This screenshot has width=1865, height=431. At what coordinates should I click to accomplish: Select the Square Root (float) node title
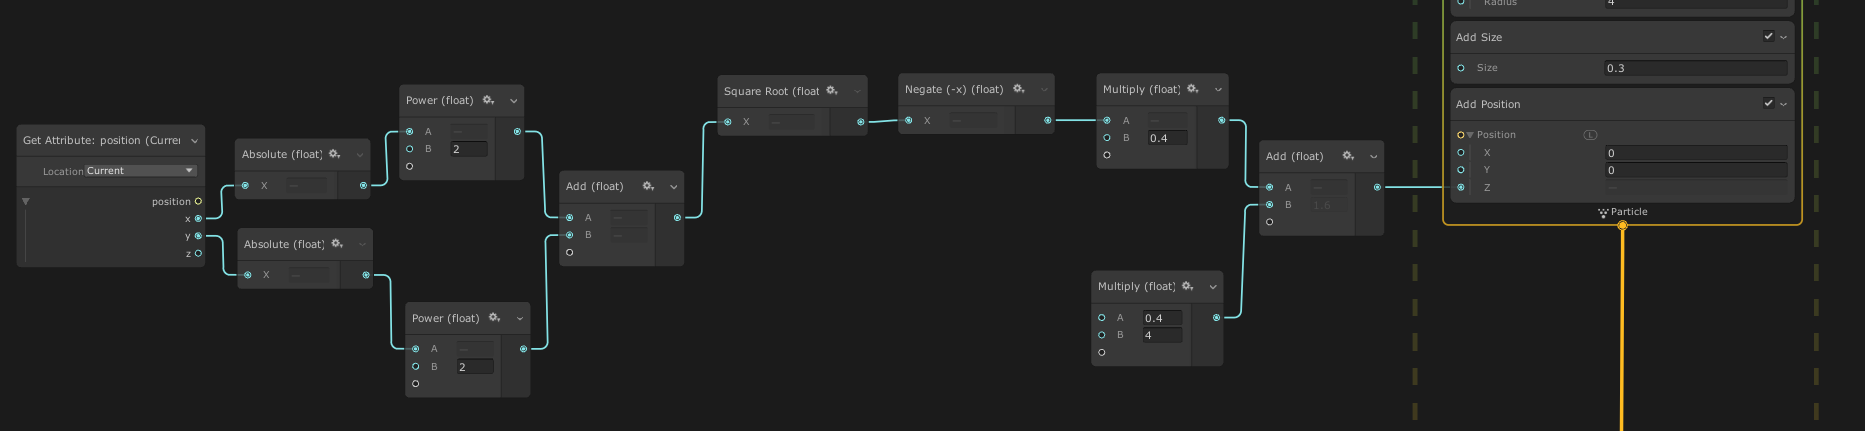[x=771, y=91]
